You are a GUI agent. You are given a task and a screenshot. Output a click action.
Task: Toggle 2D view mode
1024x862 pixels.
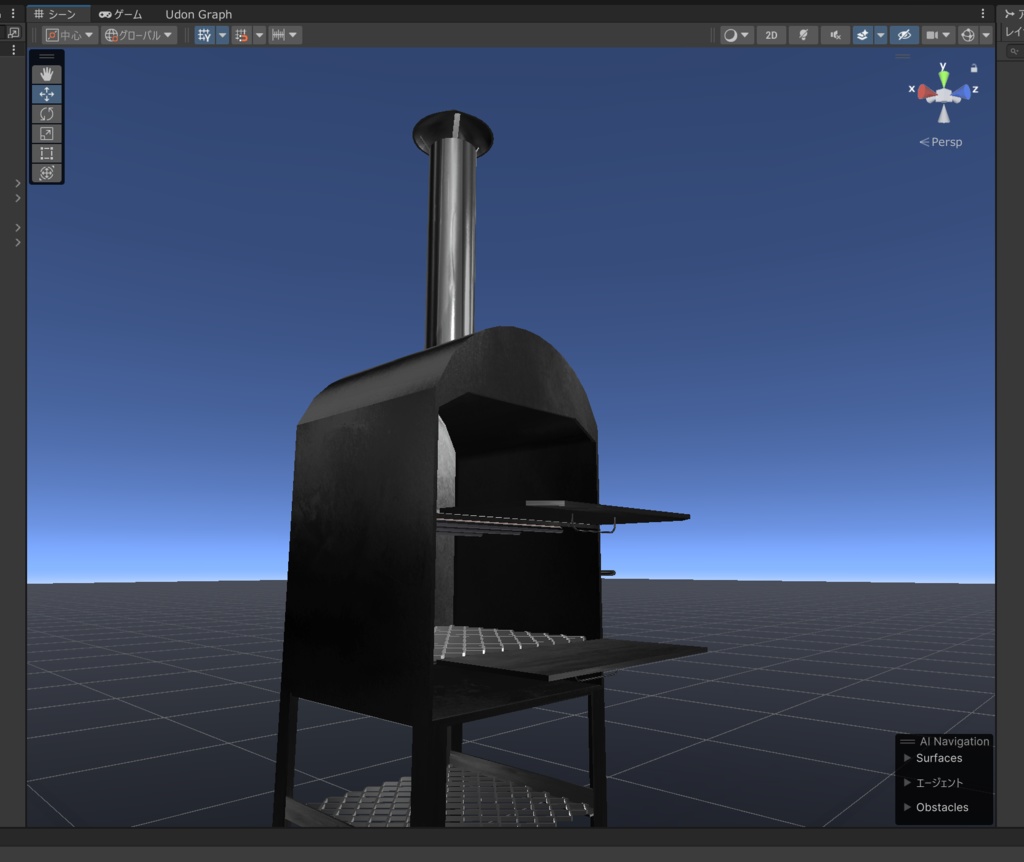[771, 35]
